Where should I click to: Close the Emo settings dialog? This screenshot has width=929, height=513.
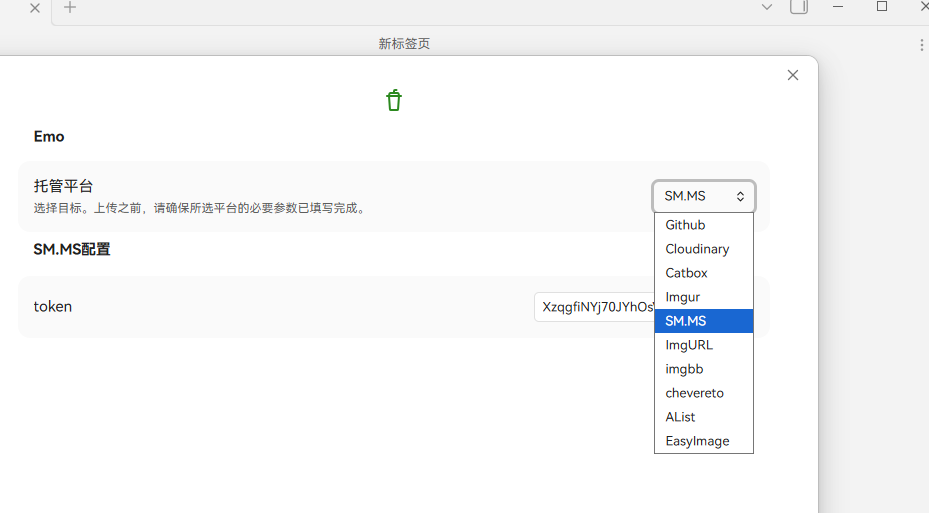click(793, 75)
